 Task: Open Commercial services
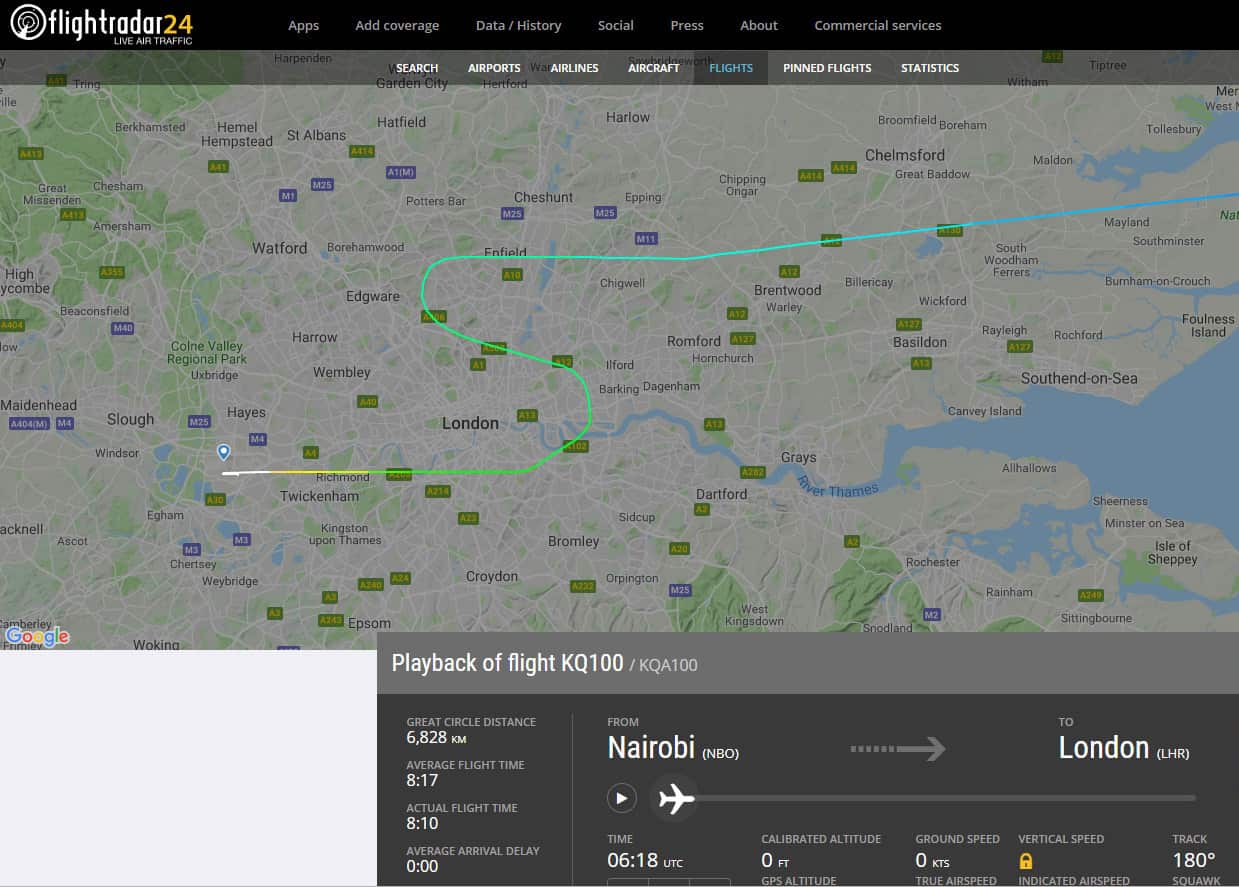pos(877,25)
